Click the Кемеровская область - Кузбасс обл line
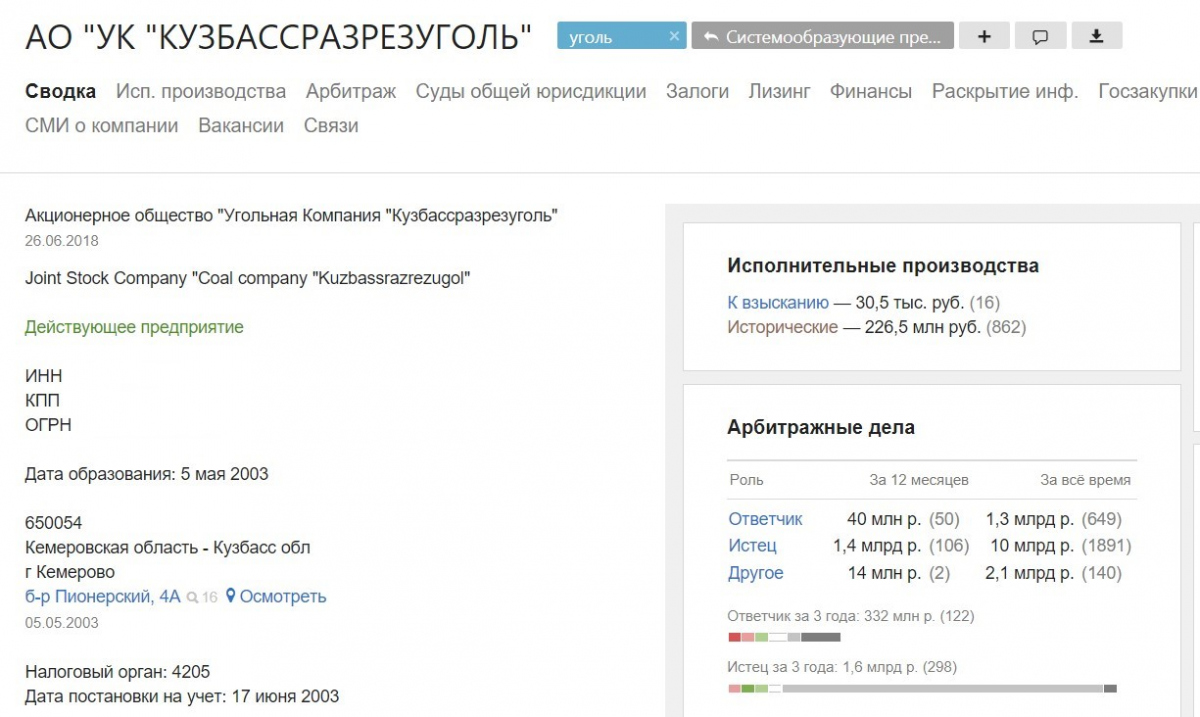Viewport: 1200px width, 717px height. [x=168, y=548]
